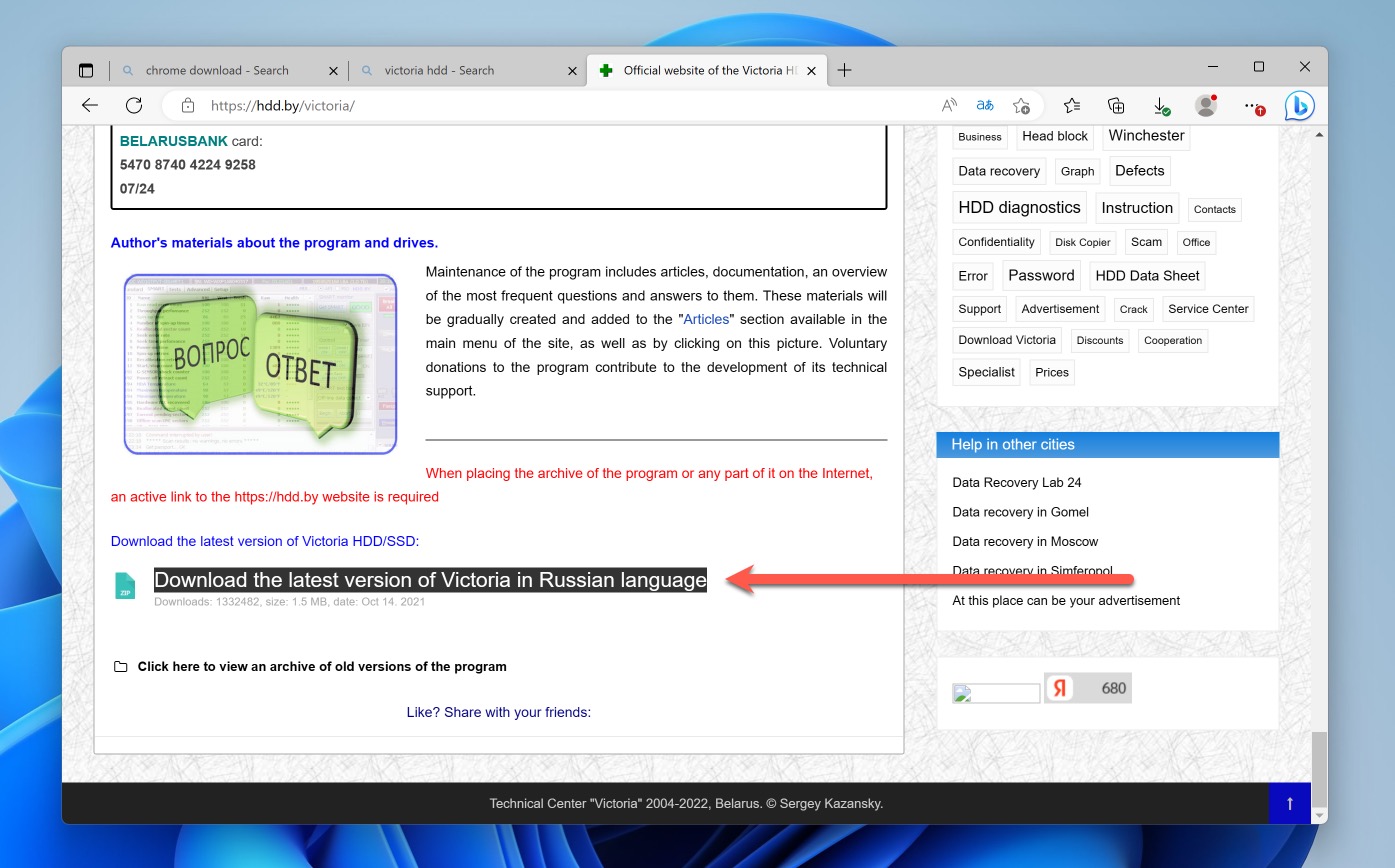
Task: Click the address bar URL hdd.by/victoria
Action: tap(283, 105)
